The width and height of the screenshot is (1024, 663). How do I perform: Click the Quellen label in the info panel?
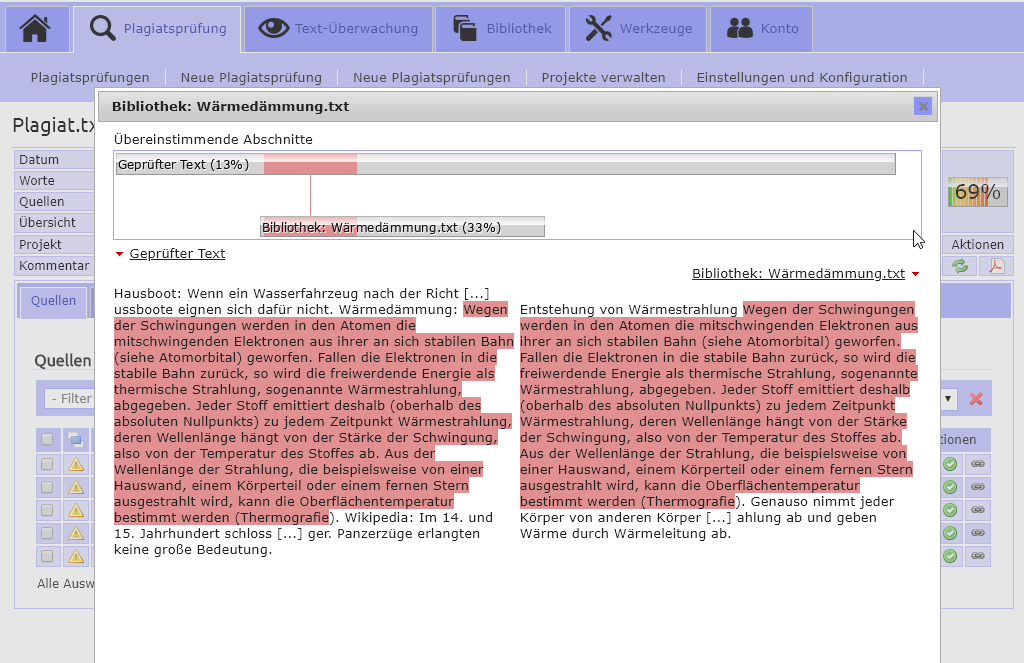42,202
